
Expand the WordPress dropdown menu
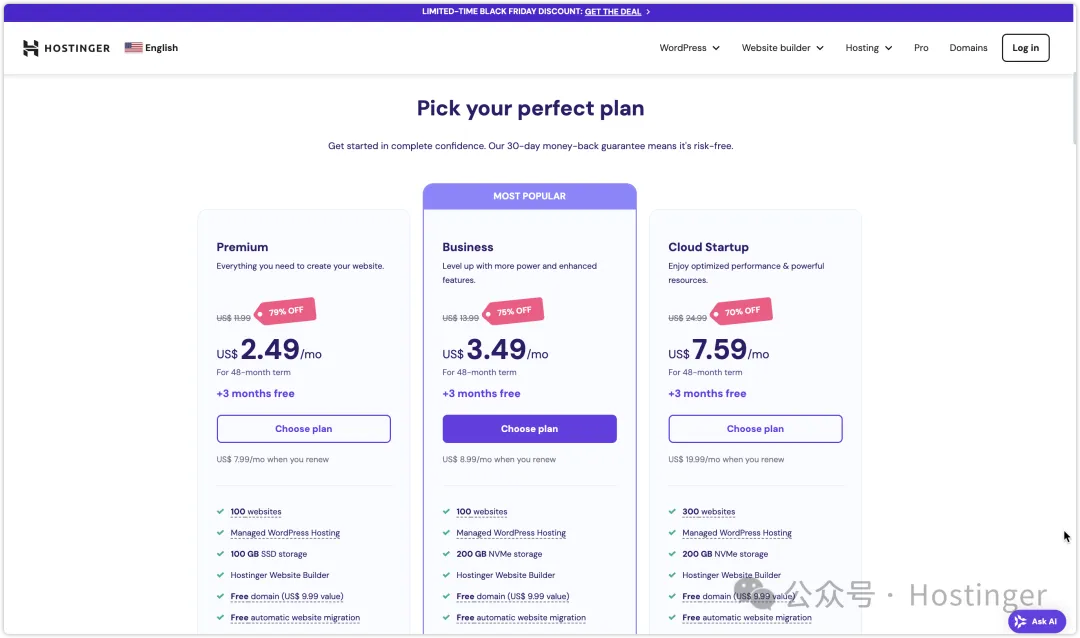click(x=689, y=48)
